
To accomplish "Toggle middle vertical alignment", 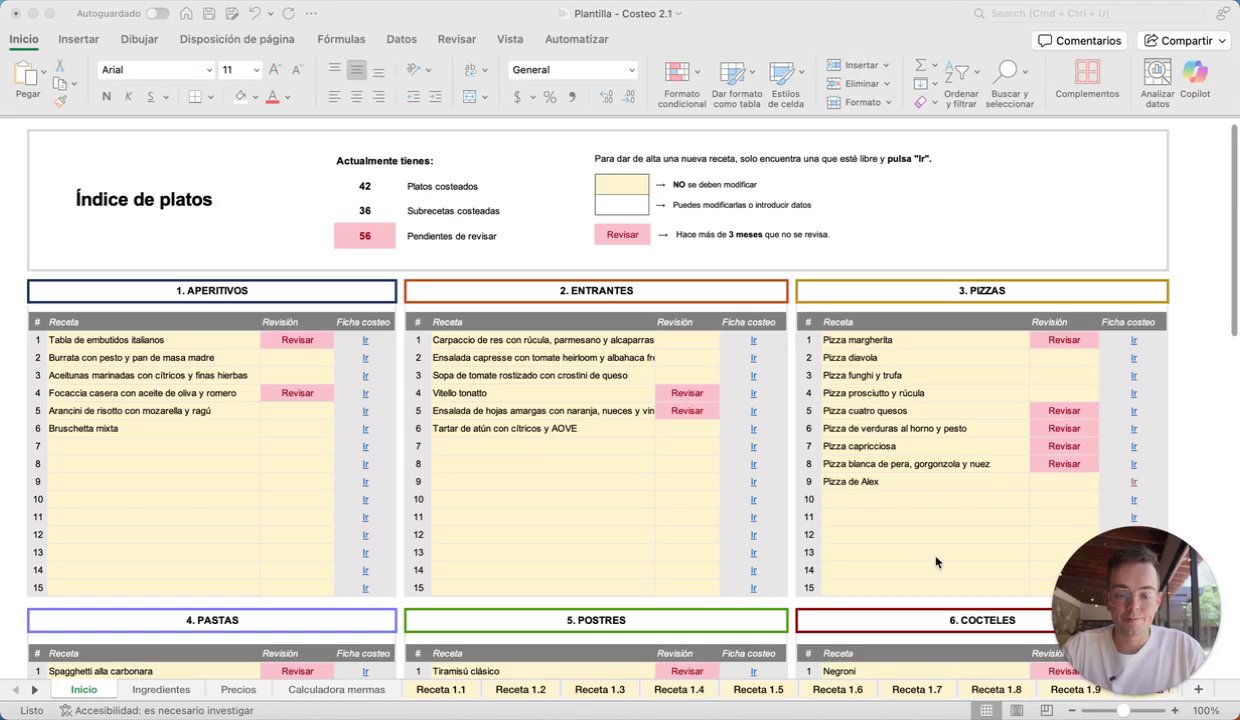I will (357, 70).
